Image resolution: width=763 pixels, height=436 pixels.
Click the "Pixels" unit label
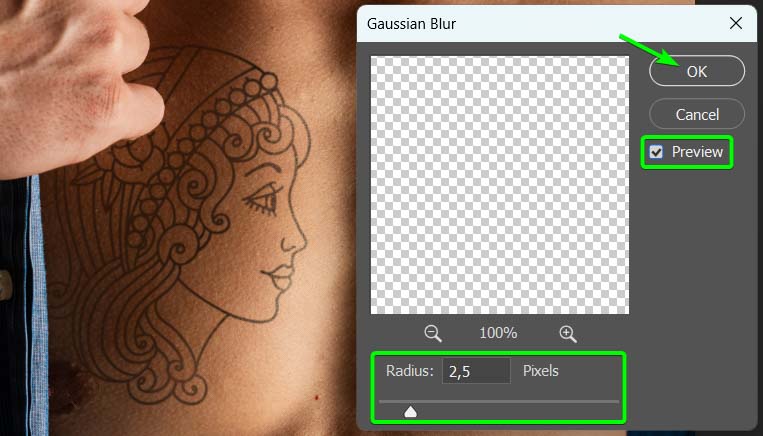point(541,372)
